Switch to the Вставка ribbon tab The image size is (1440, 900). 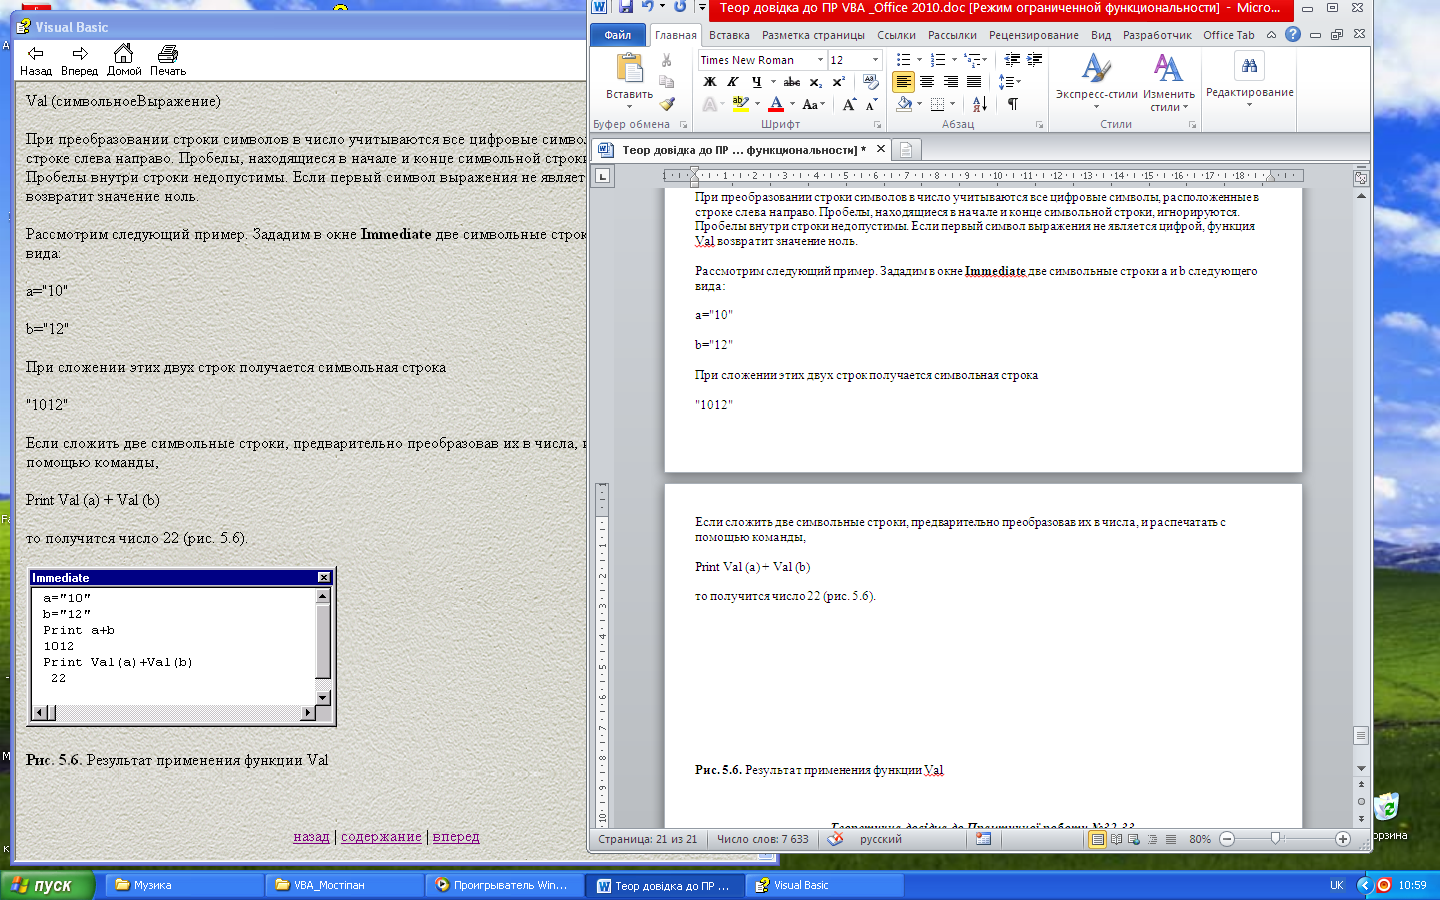[x=729, y=35]
